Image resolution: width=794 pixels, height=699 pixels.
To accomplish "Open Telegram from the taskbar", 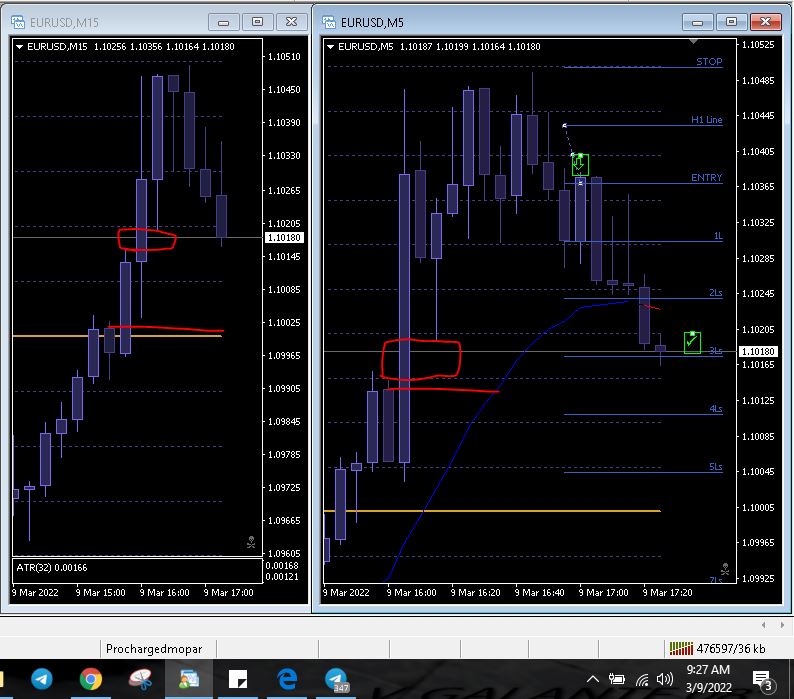I will pyautogui.click(x=42, y=679).
